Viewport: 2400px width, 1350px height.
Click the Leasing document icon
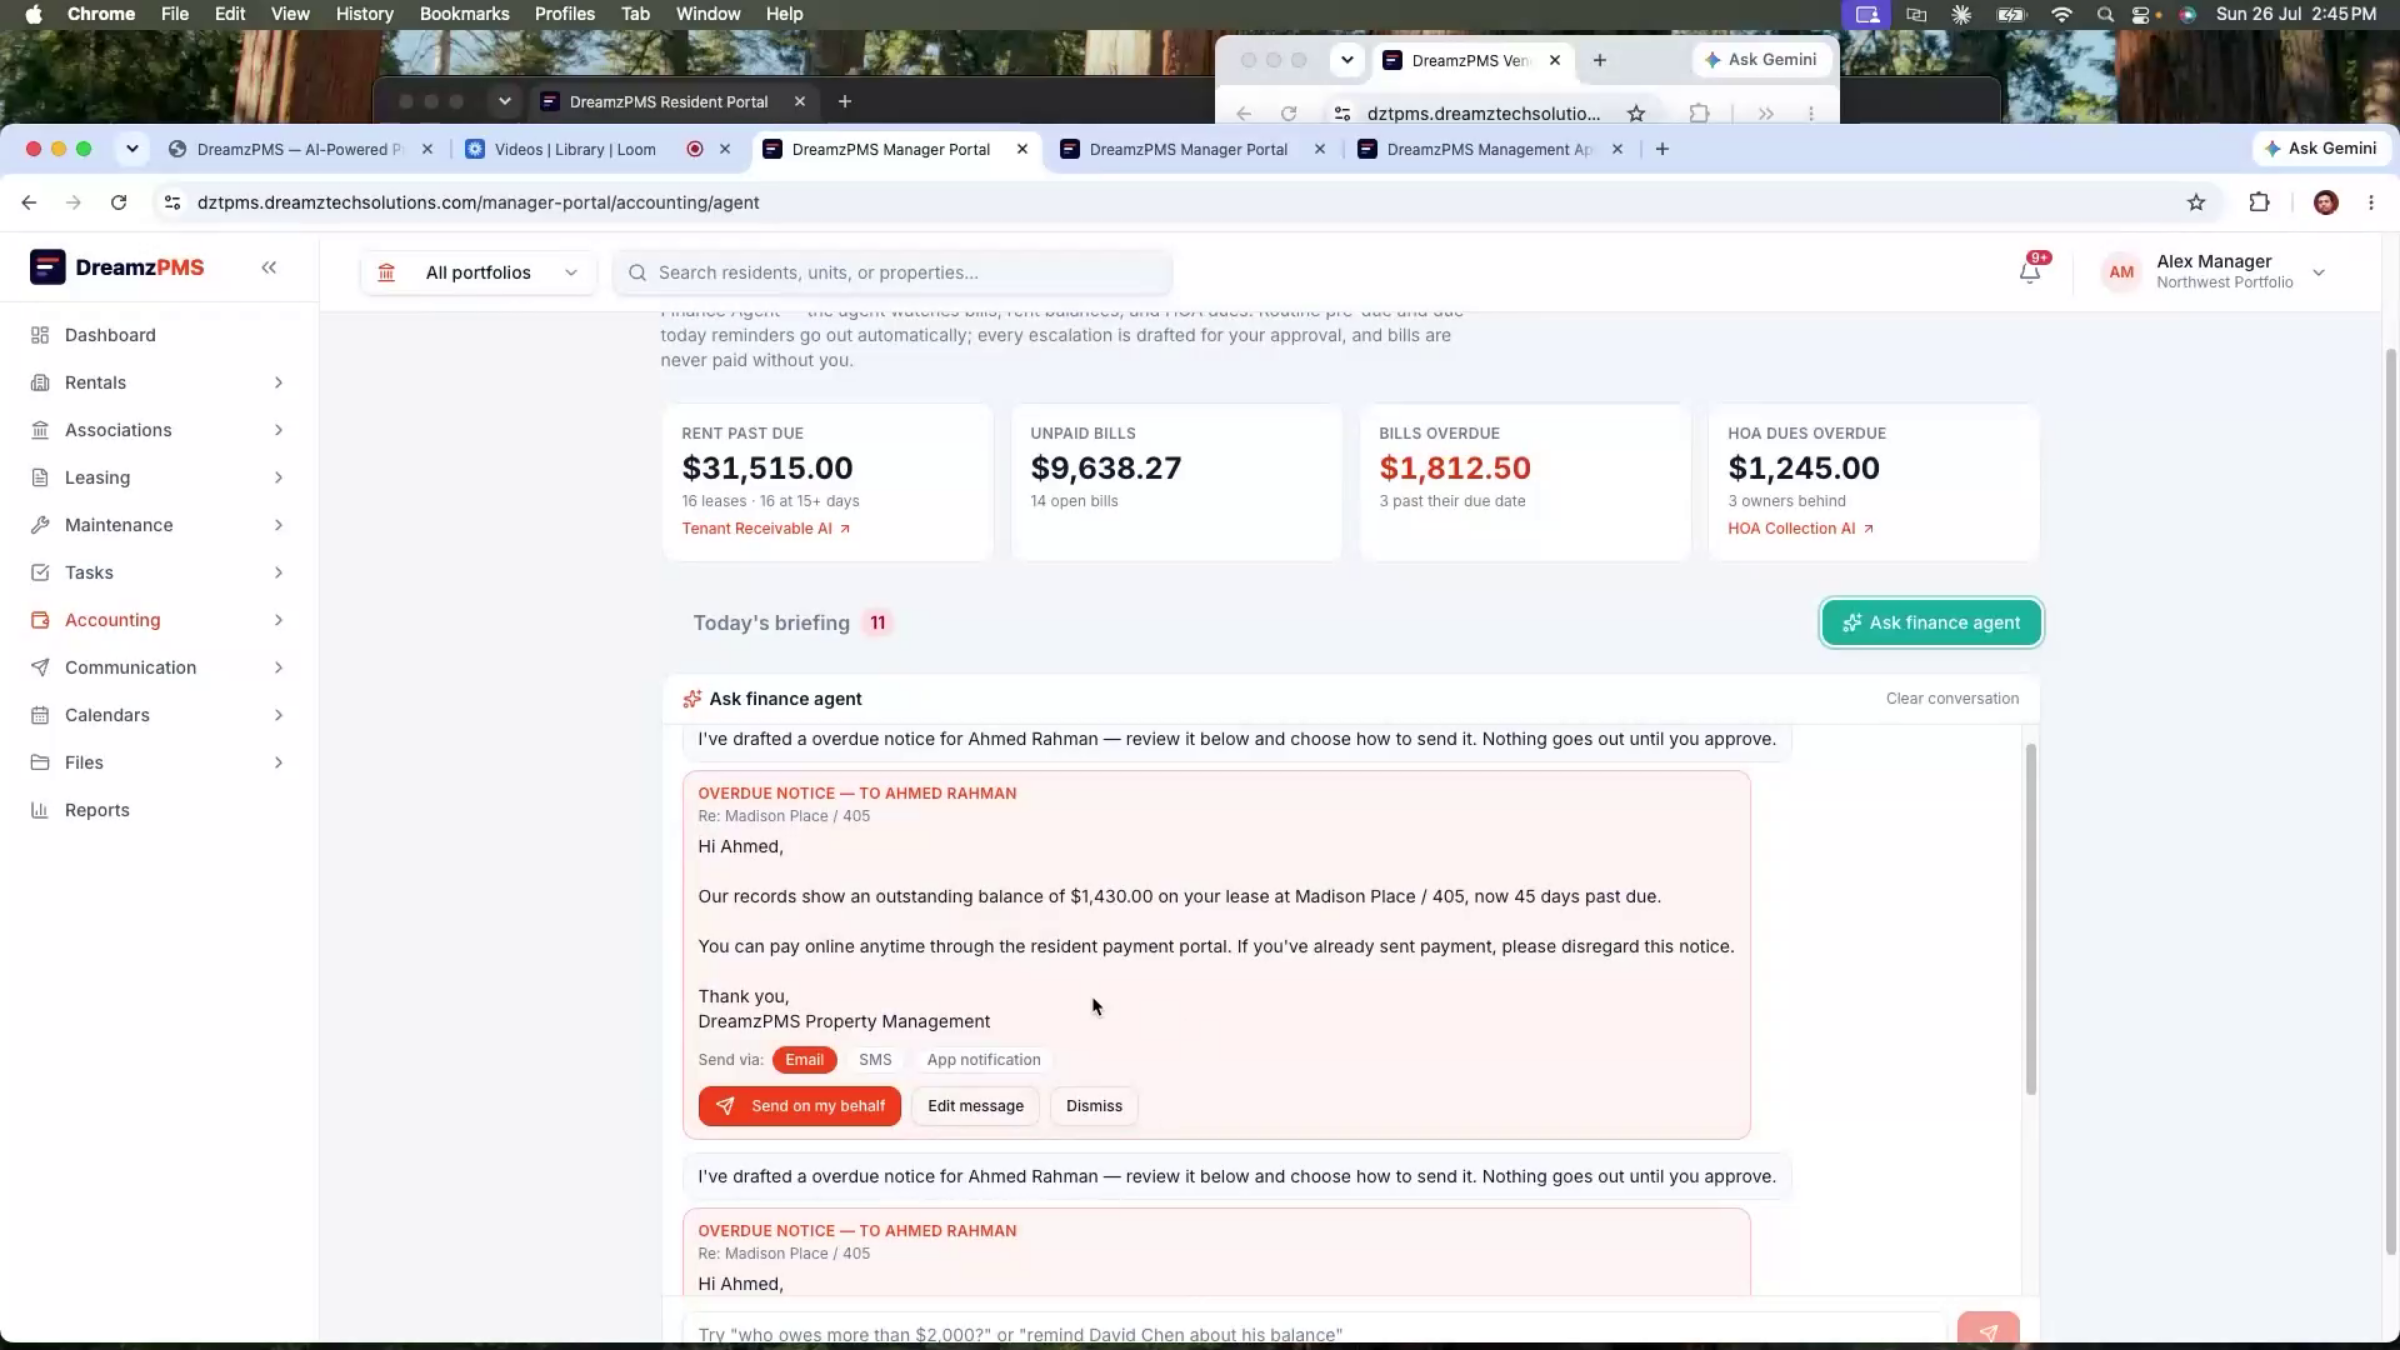coord(40,477)
